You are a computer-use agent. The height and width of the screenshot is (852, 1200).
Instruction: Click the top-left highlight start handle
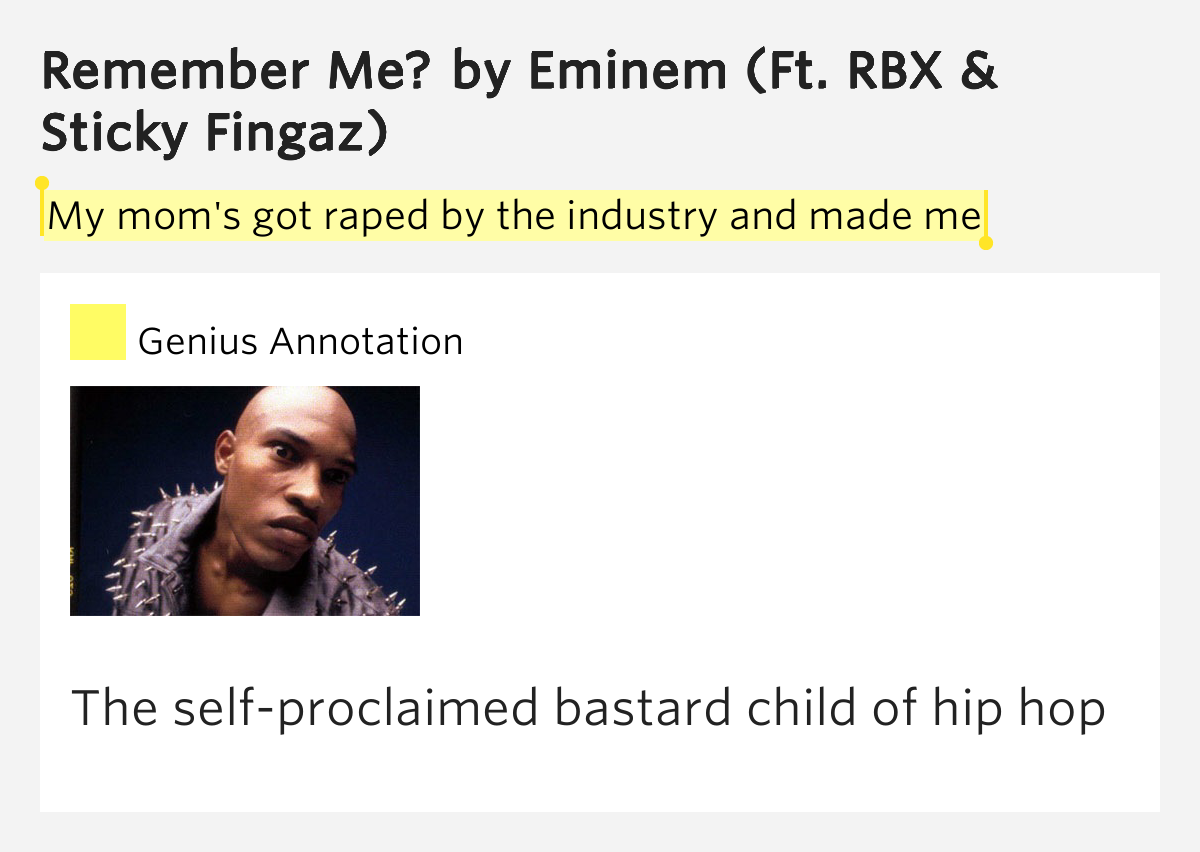pyautogui.click(x=42, y=184)
